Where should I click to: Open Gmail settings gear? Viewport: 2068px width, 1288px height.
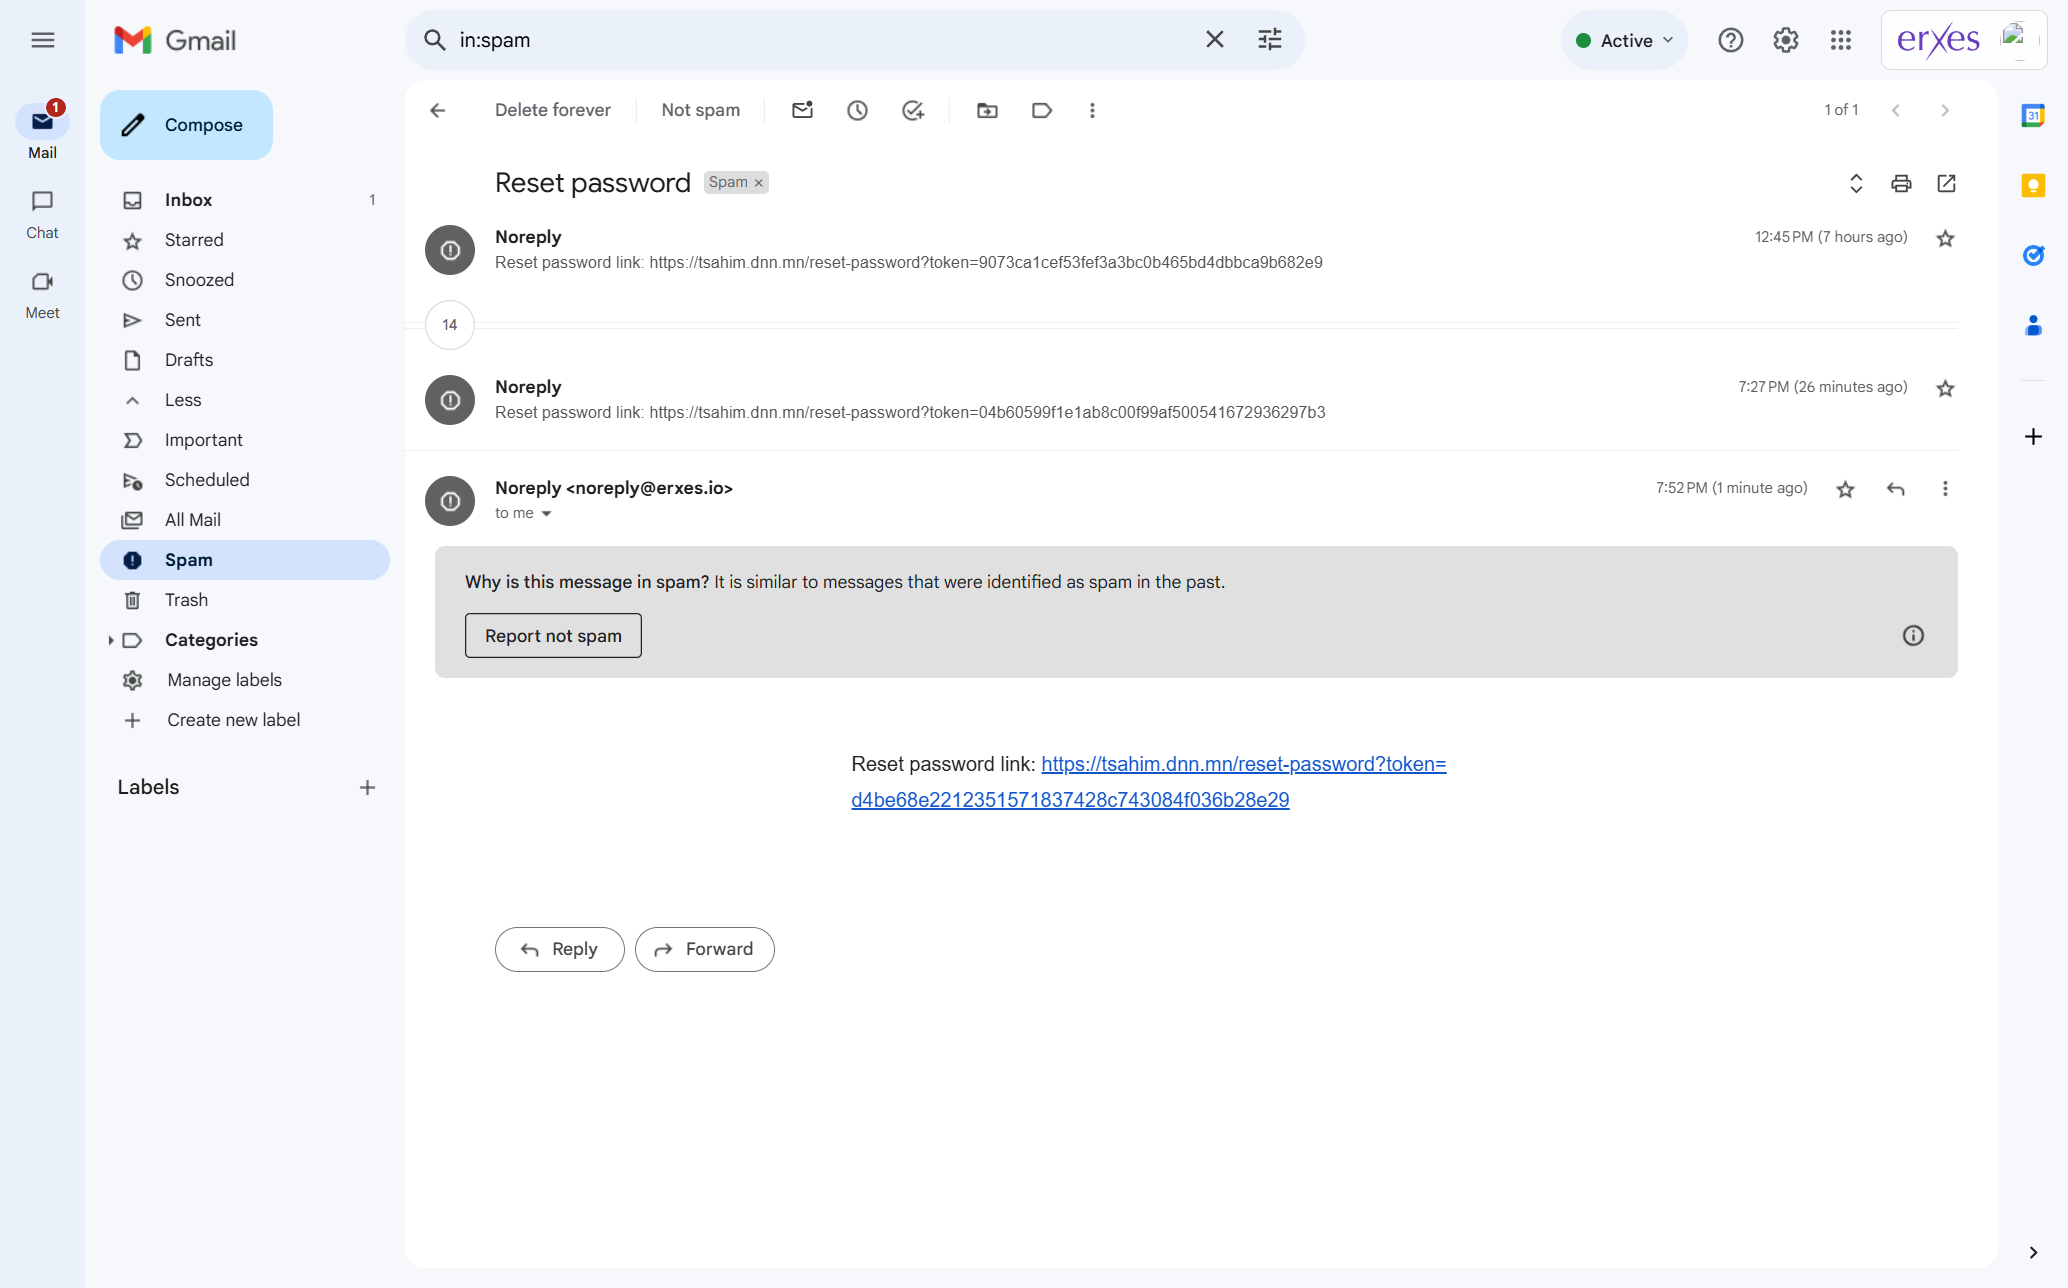pyautogui.click(x=1786, y=40)
